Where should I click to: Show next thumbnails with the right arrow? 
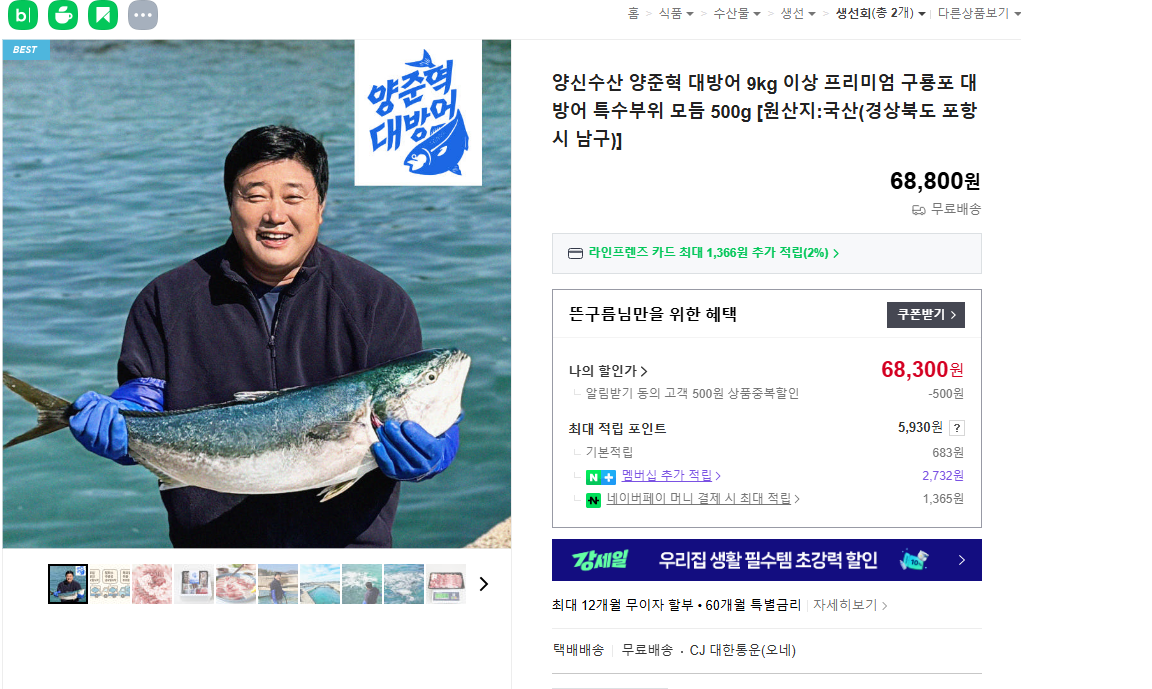483,584
